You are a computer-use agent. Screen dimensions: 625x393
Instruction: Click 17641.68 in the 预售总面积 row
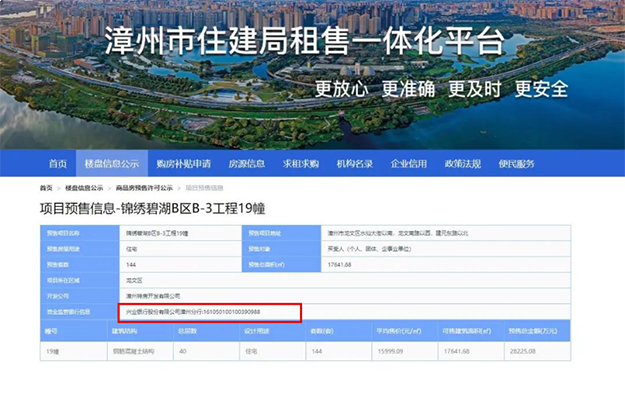tap(339, 265)
